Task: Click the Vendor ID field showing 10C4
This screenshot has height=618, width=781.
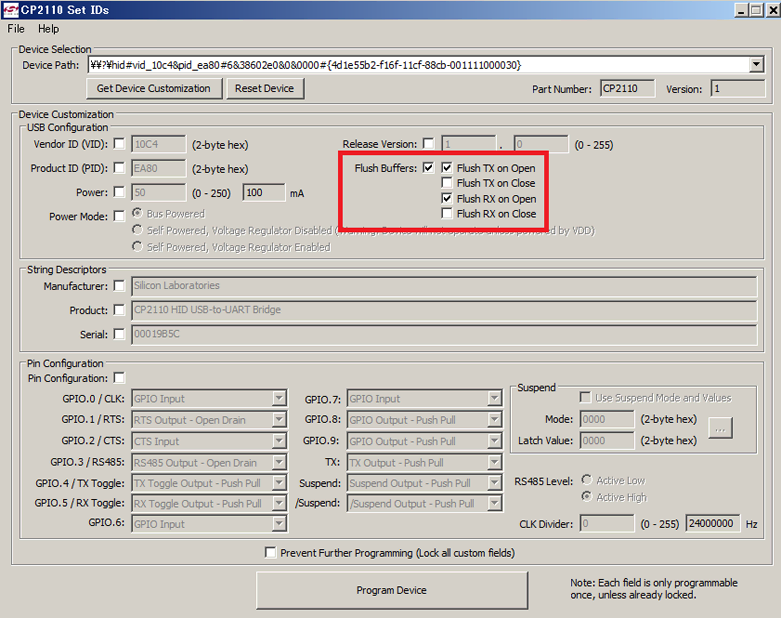Action: pyautogui.click(x=158, y=144)
